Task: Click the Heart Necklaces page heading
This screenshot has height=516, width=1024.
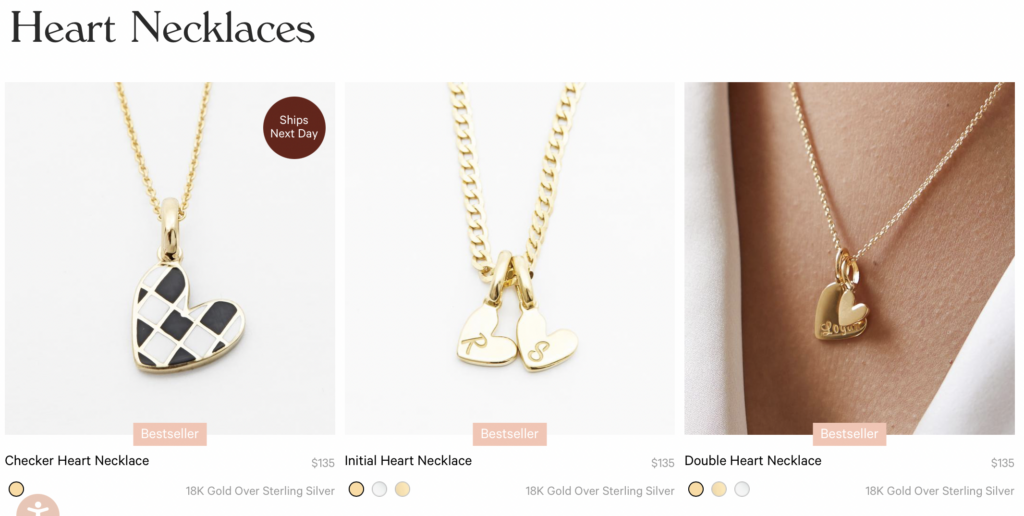Action: (163, 27)
